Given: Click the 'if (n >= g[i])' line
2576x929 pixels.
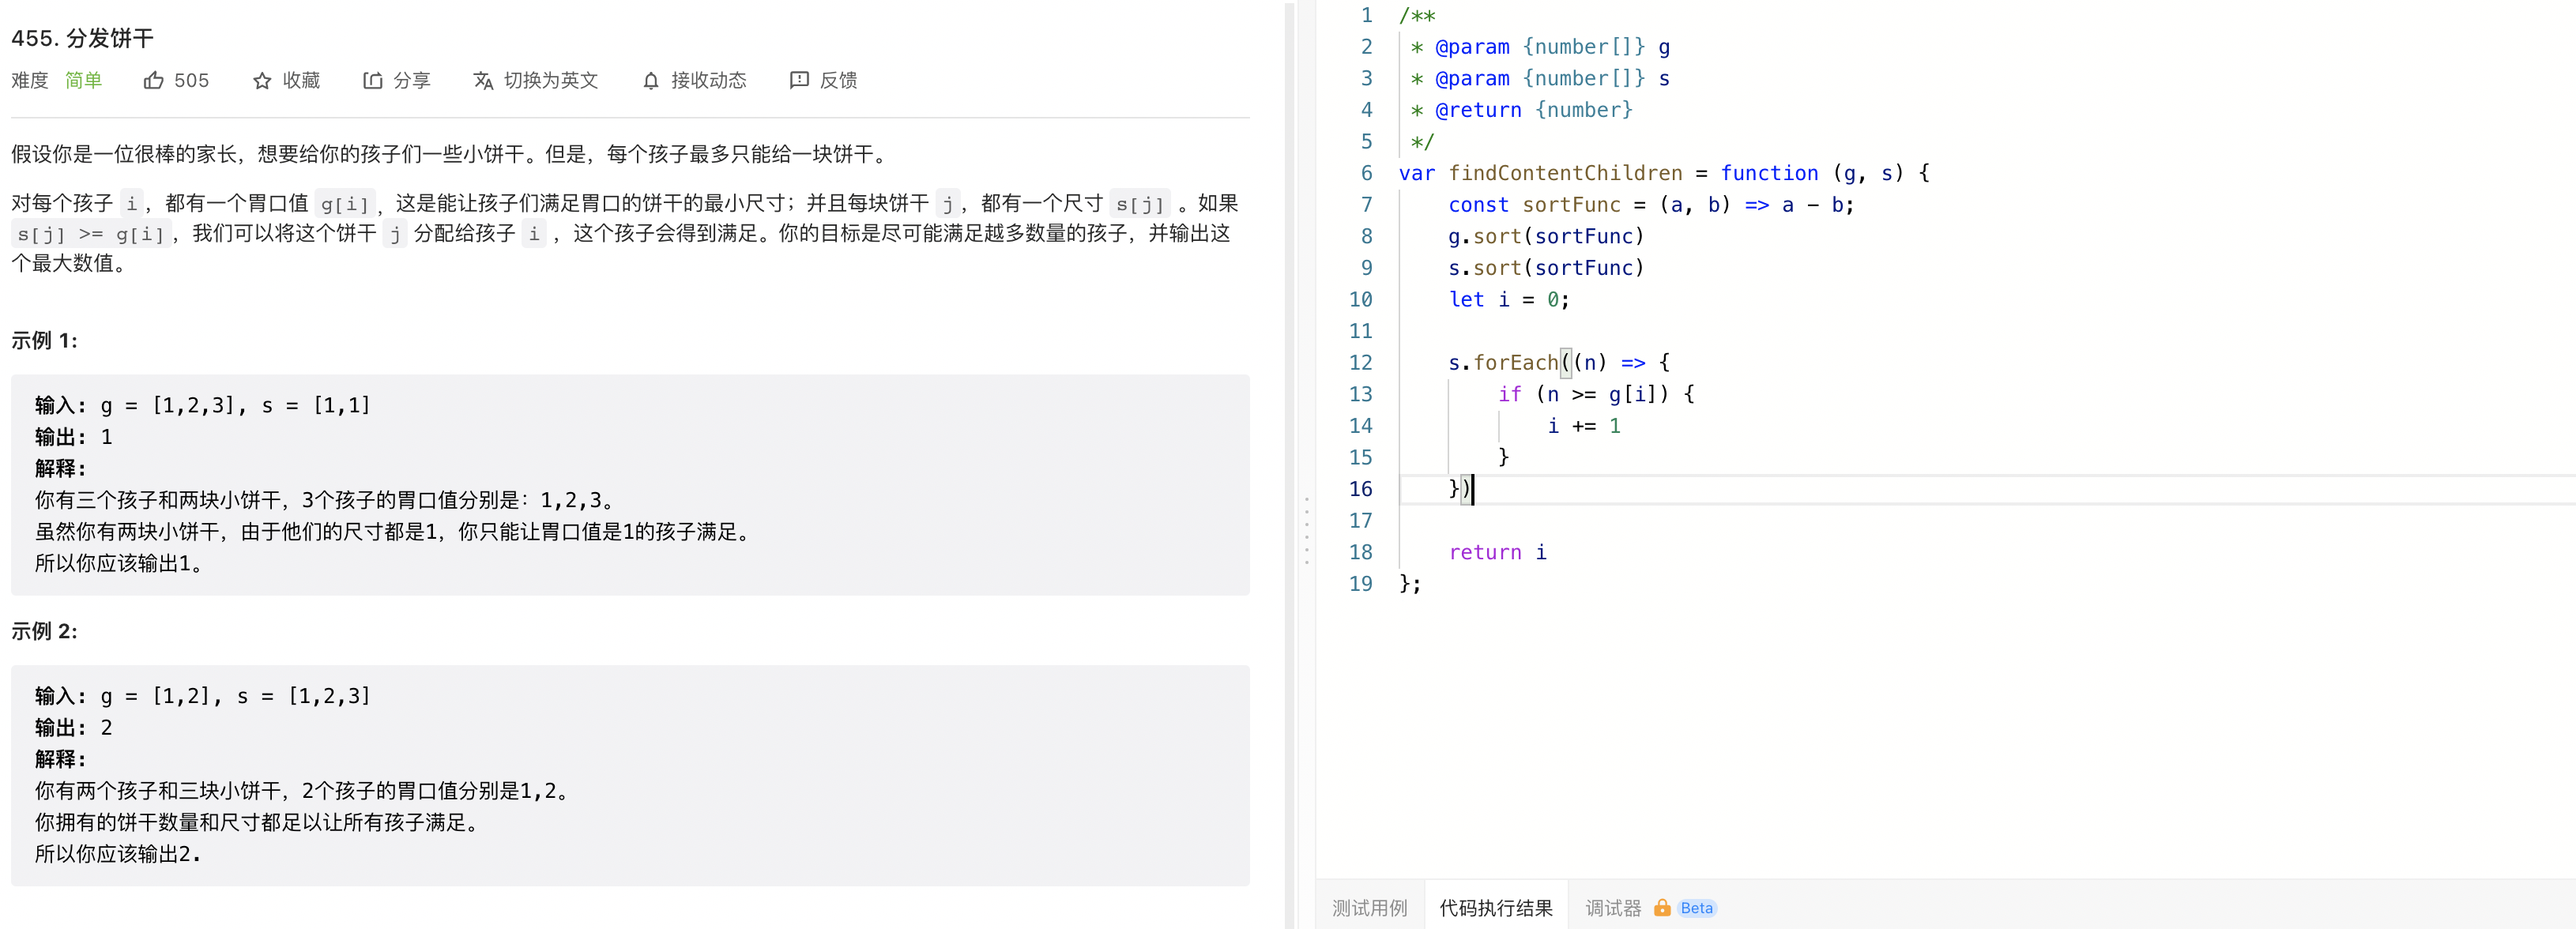Looking at the screenshot, I should click(1596, 394).
